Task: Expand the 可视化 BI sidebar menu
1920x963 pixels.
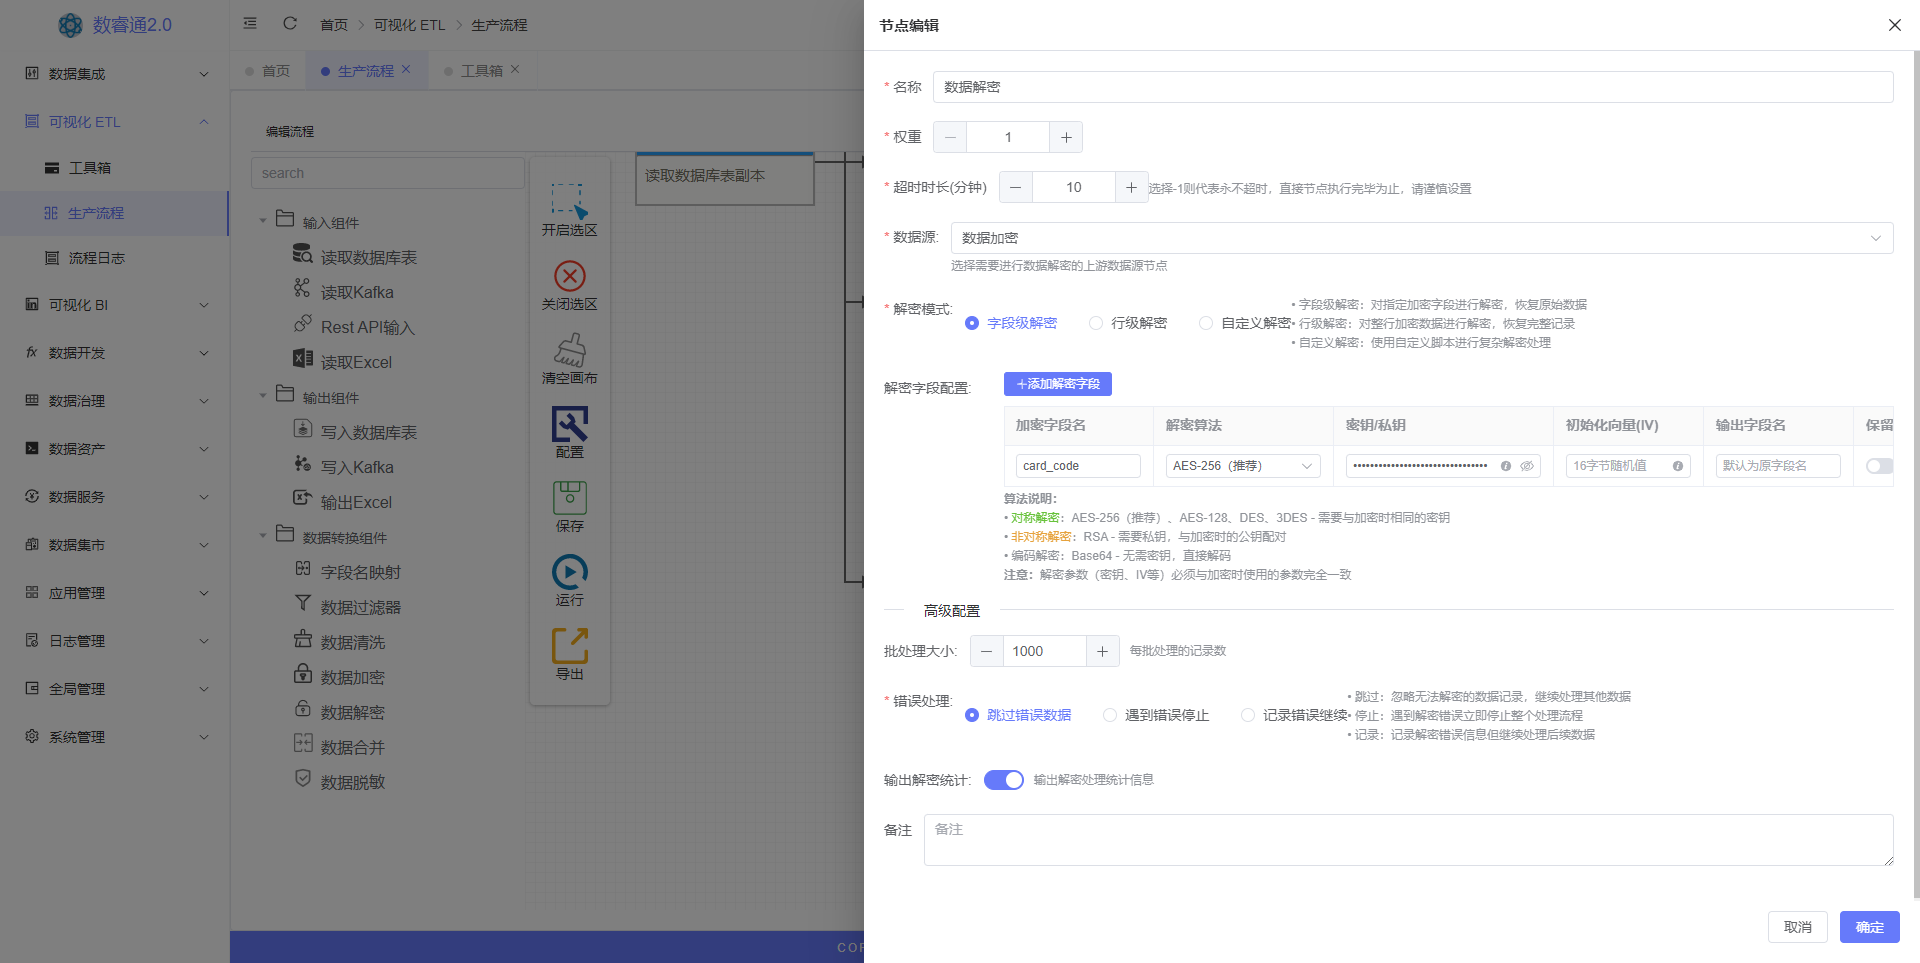Action: pyautogui.click(x=115, y=305)
